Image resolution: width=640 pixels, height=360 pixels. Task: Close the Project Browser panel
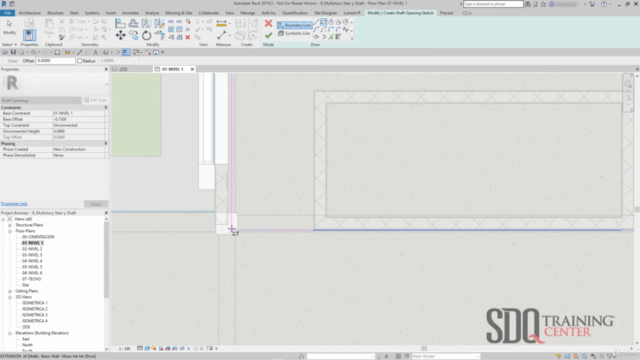click(106, 213)
